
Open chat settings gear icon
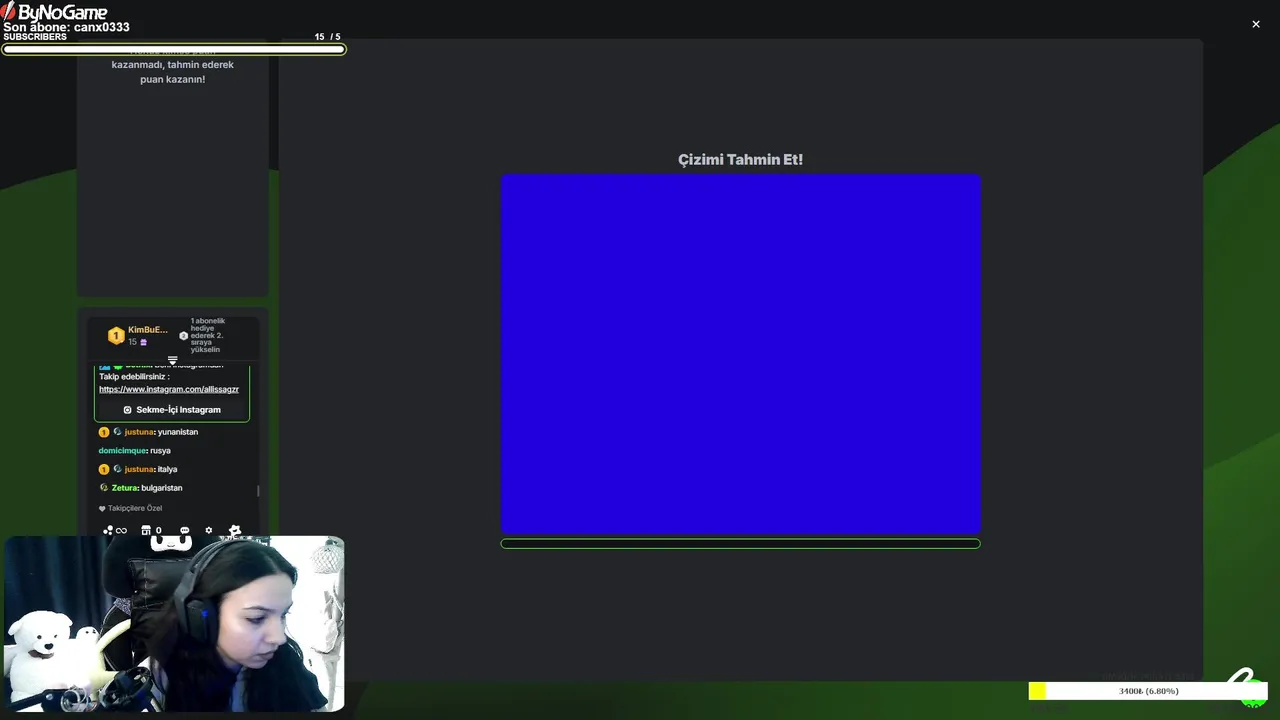click(x=209, y=531)
